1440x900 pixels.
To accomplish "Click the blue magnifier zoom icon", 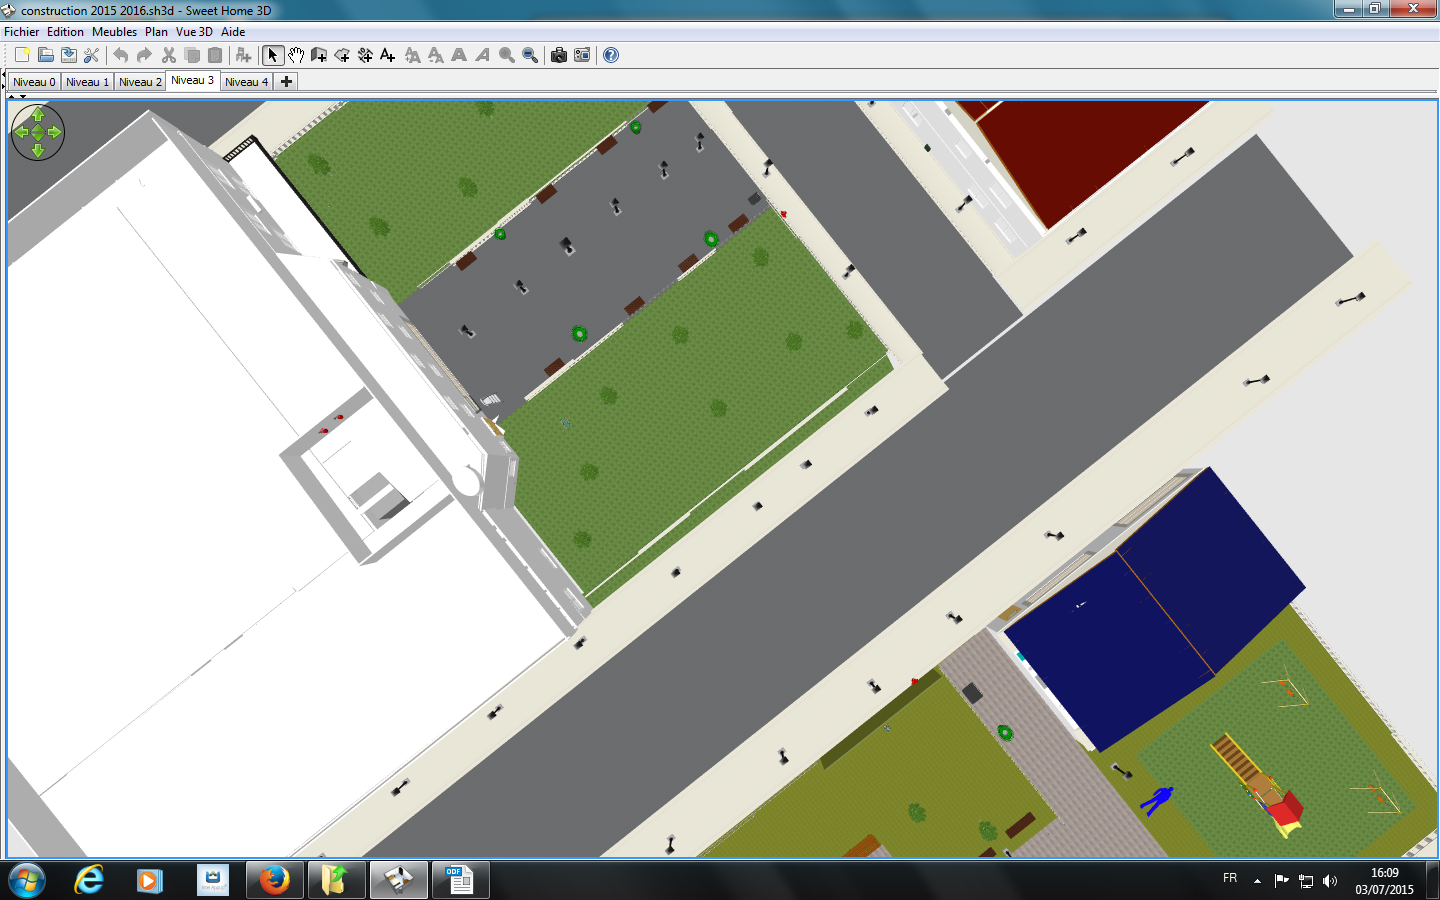I will pyautogui.click(x=530, y=55).
